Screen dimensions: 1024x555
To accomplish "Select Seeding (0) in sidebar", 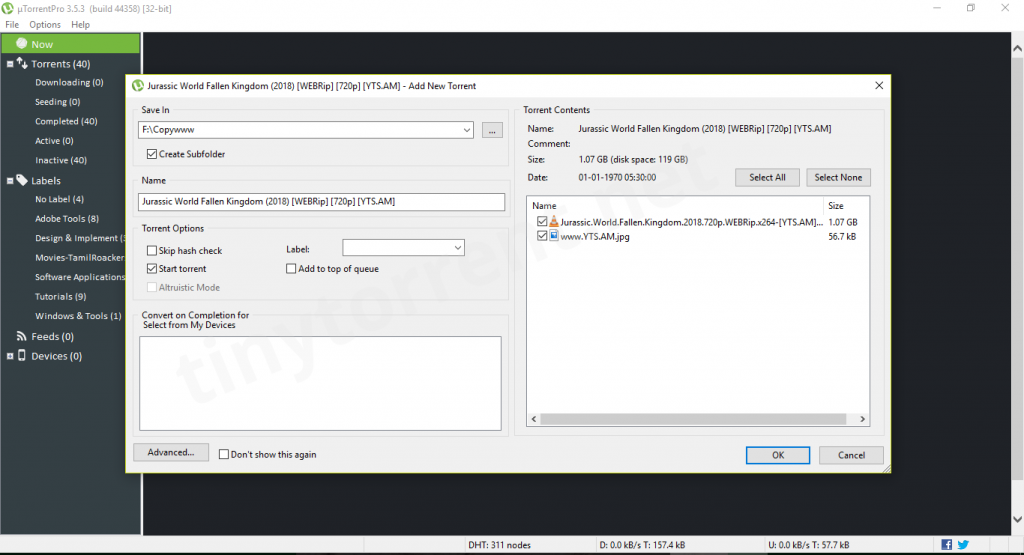I will click(x=57, y=102).
